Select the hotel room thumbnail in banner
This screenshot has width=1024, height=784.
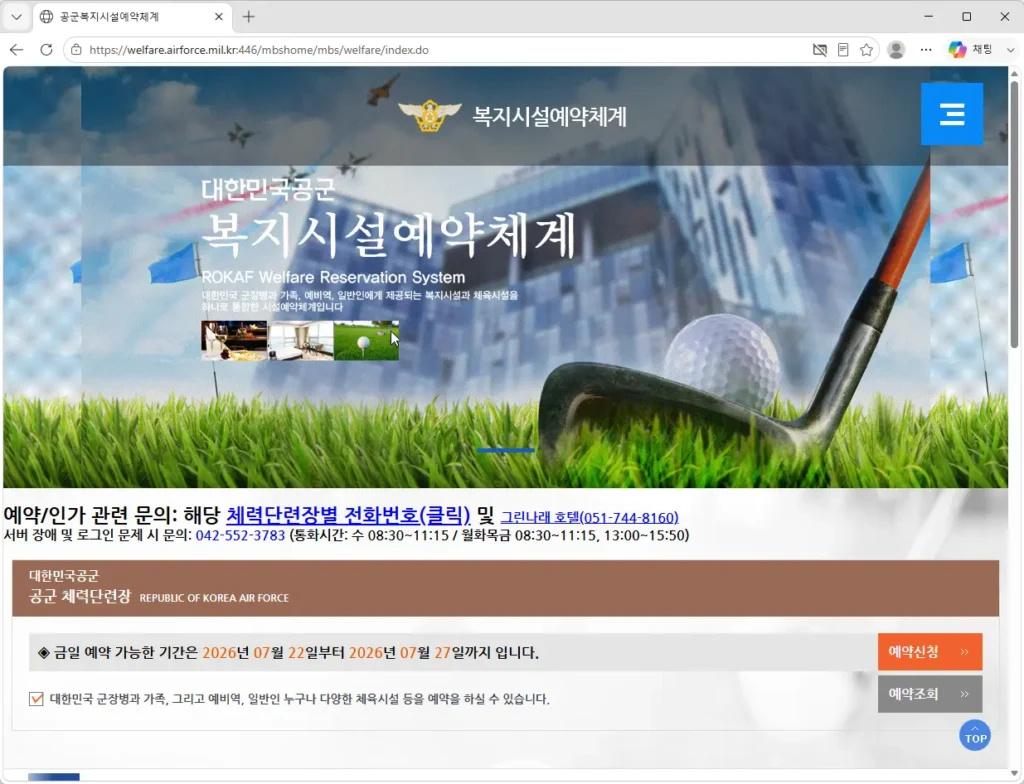[x=300, y=340]
